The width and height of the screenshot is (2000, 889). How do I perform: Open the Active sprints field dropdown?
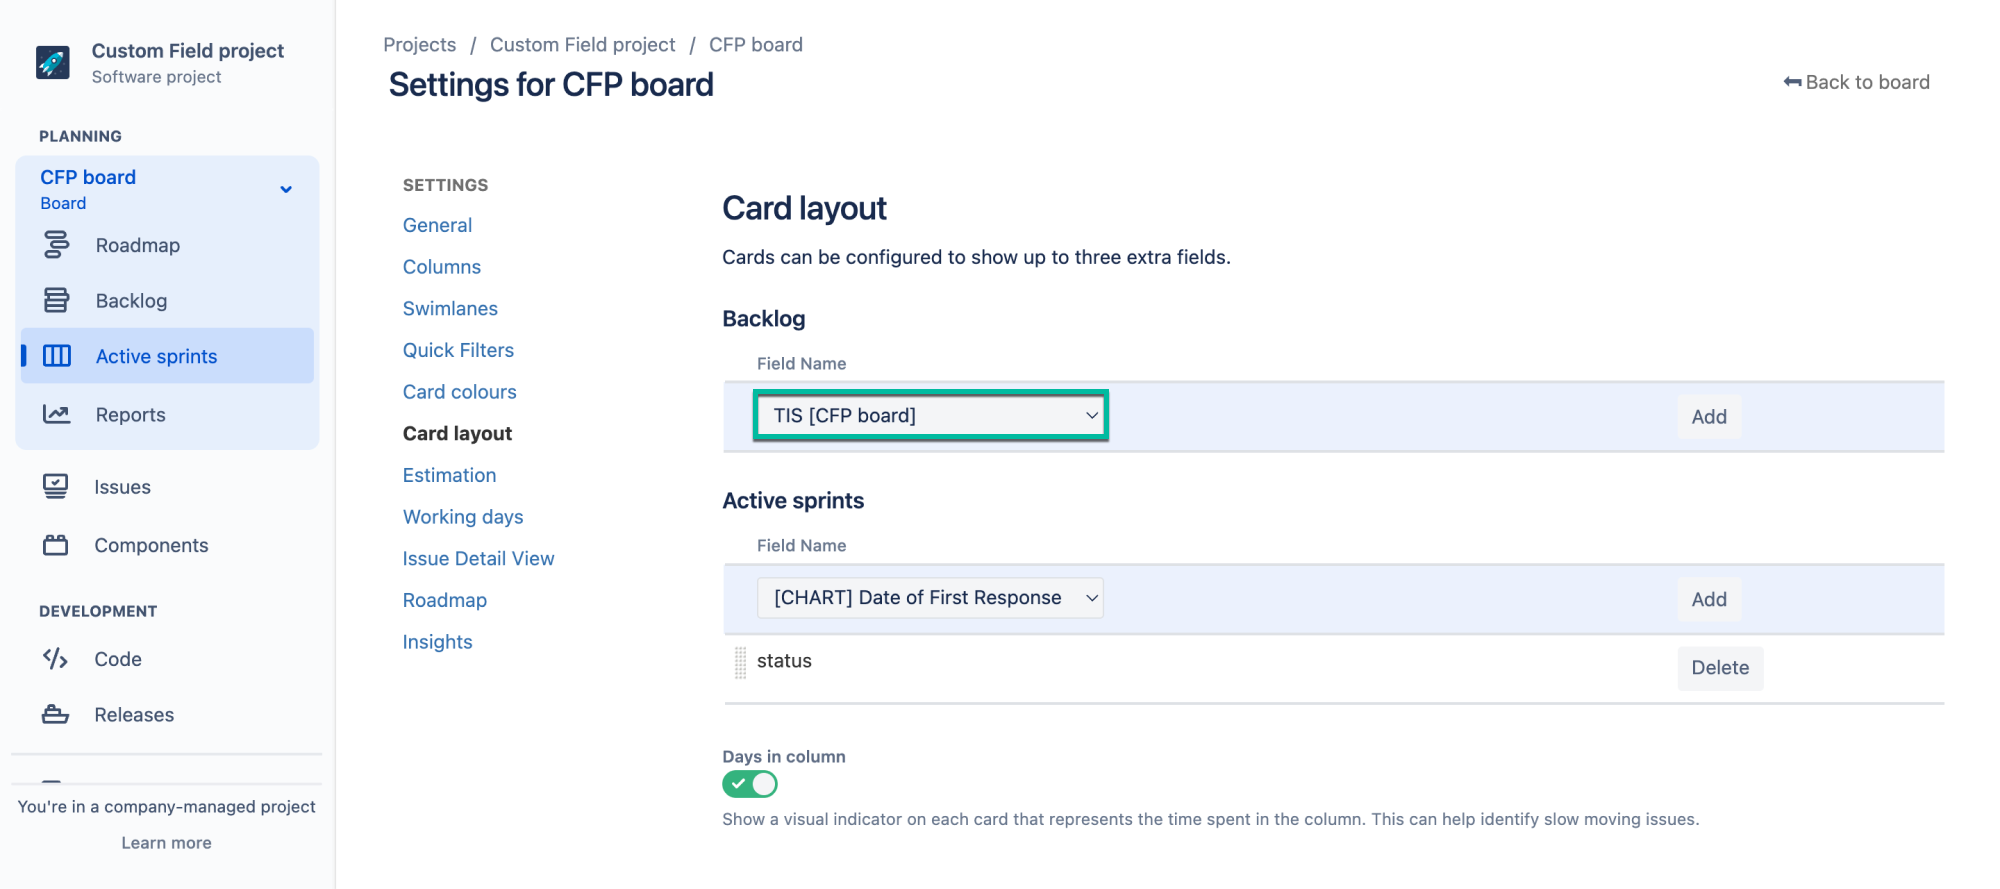point(929,597)
